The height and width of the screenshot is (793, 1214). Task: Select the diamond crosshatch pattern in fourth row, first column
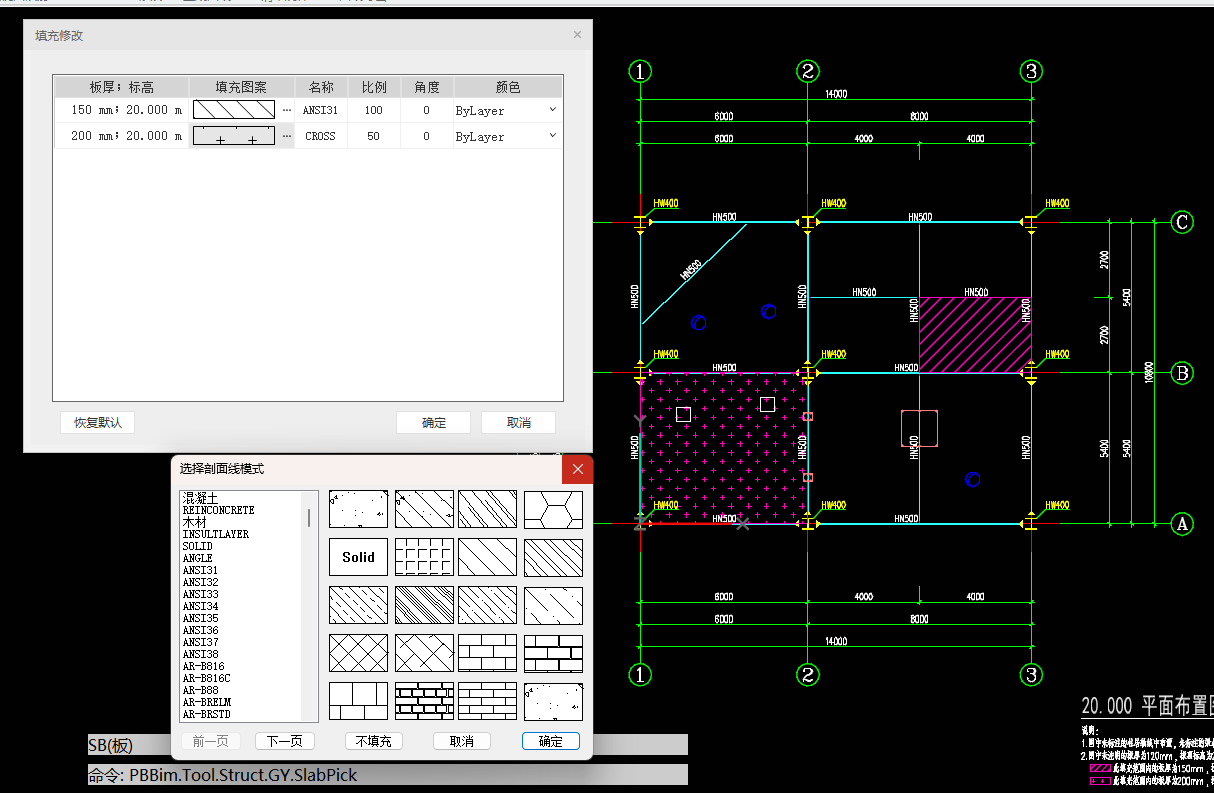click(358, 653)
